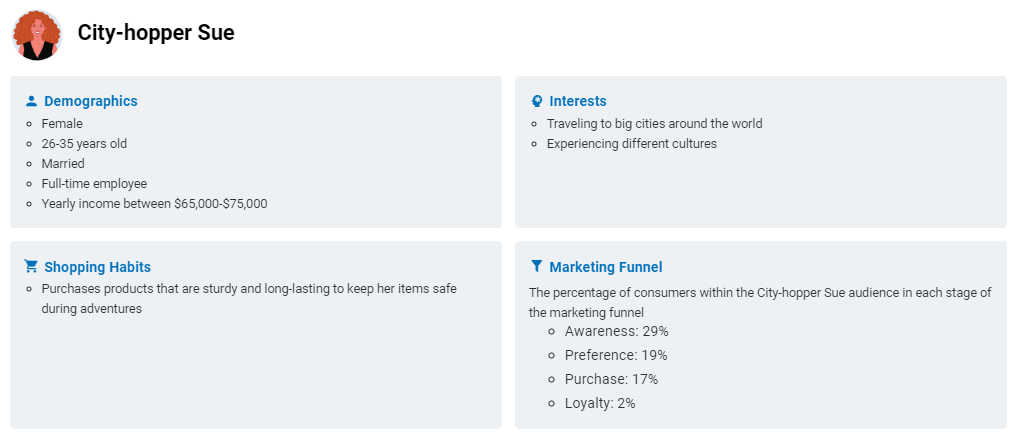Select the Interests heading

click(578, 101)
